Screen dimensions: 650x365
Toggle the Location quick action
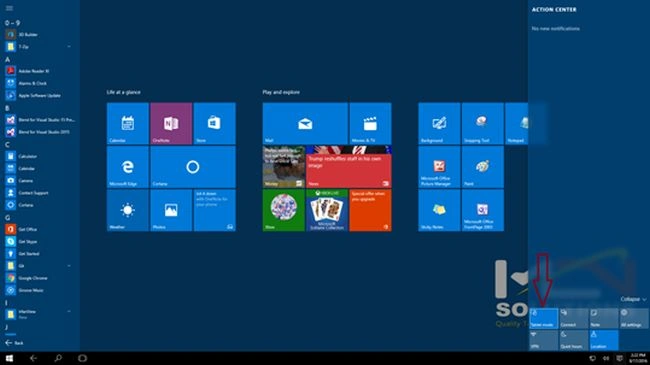point(604,340)
